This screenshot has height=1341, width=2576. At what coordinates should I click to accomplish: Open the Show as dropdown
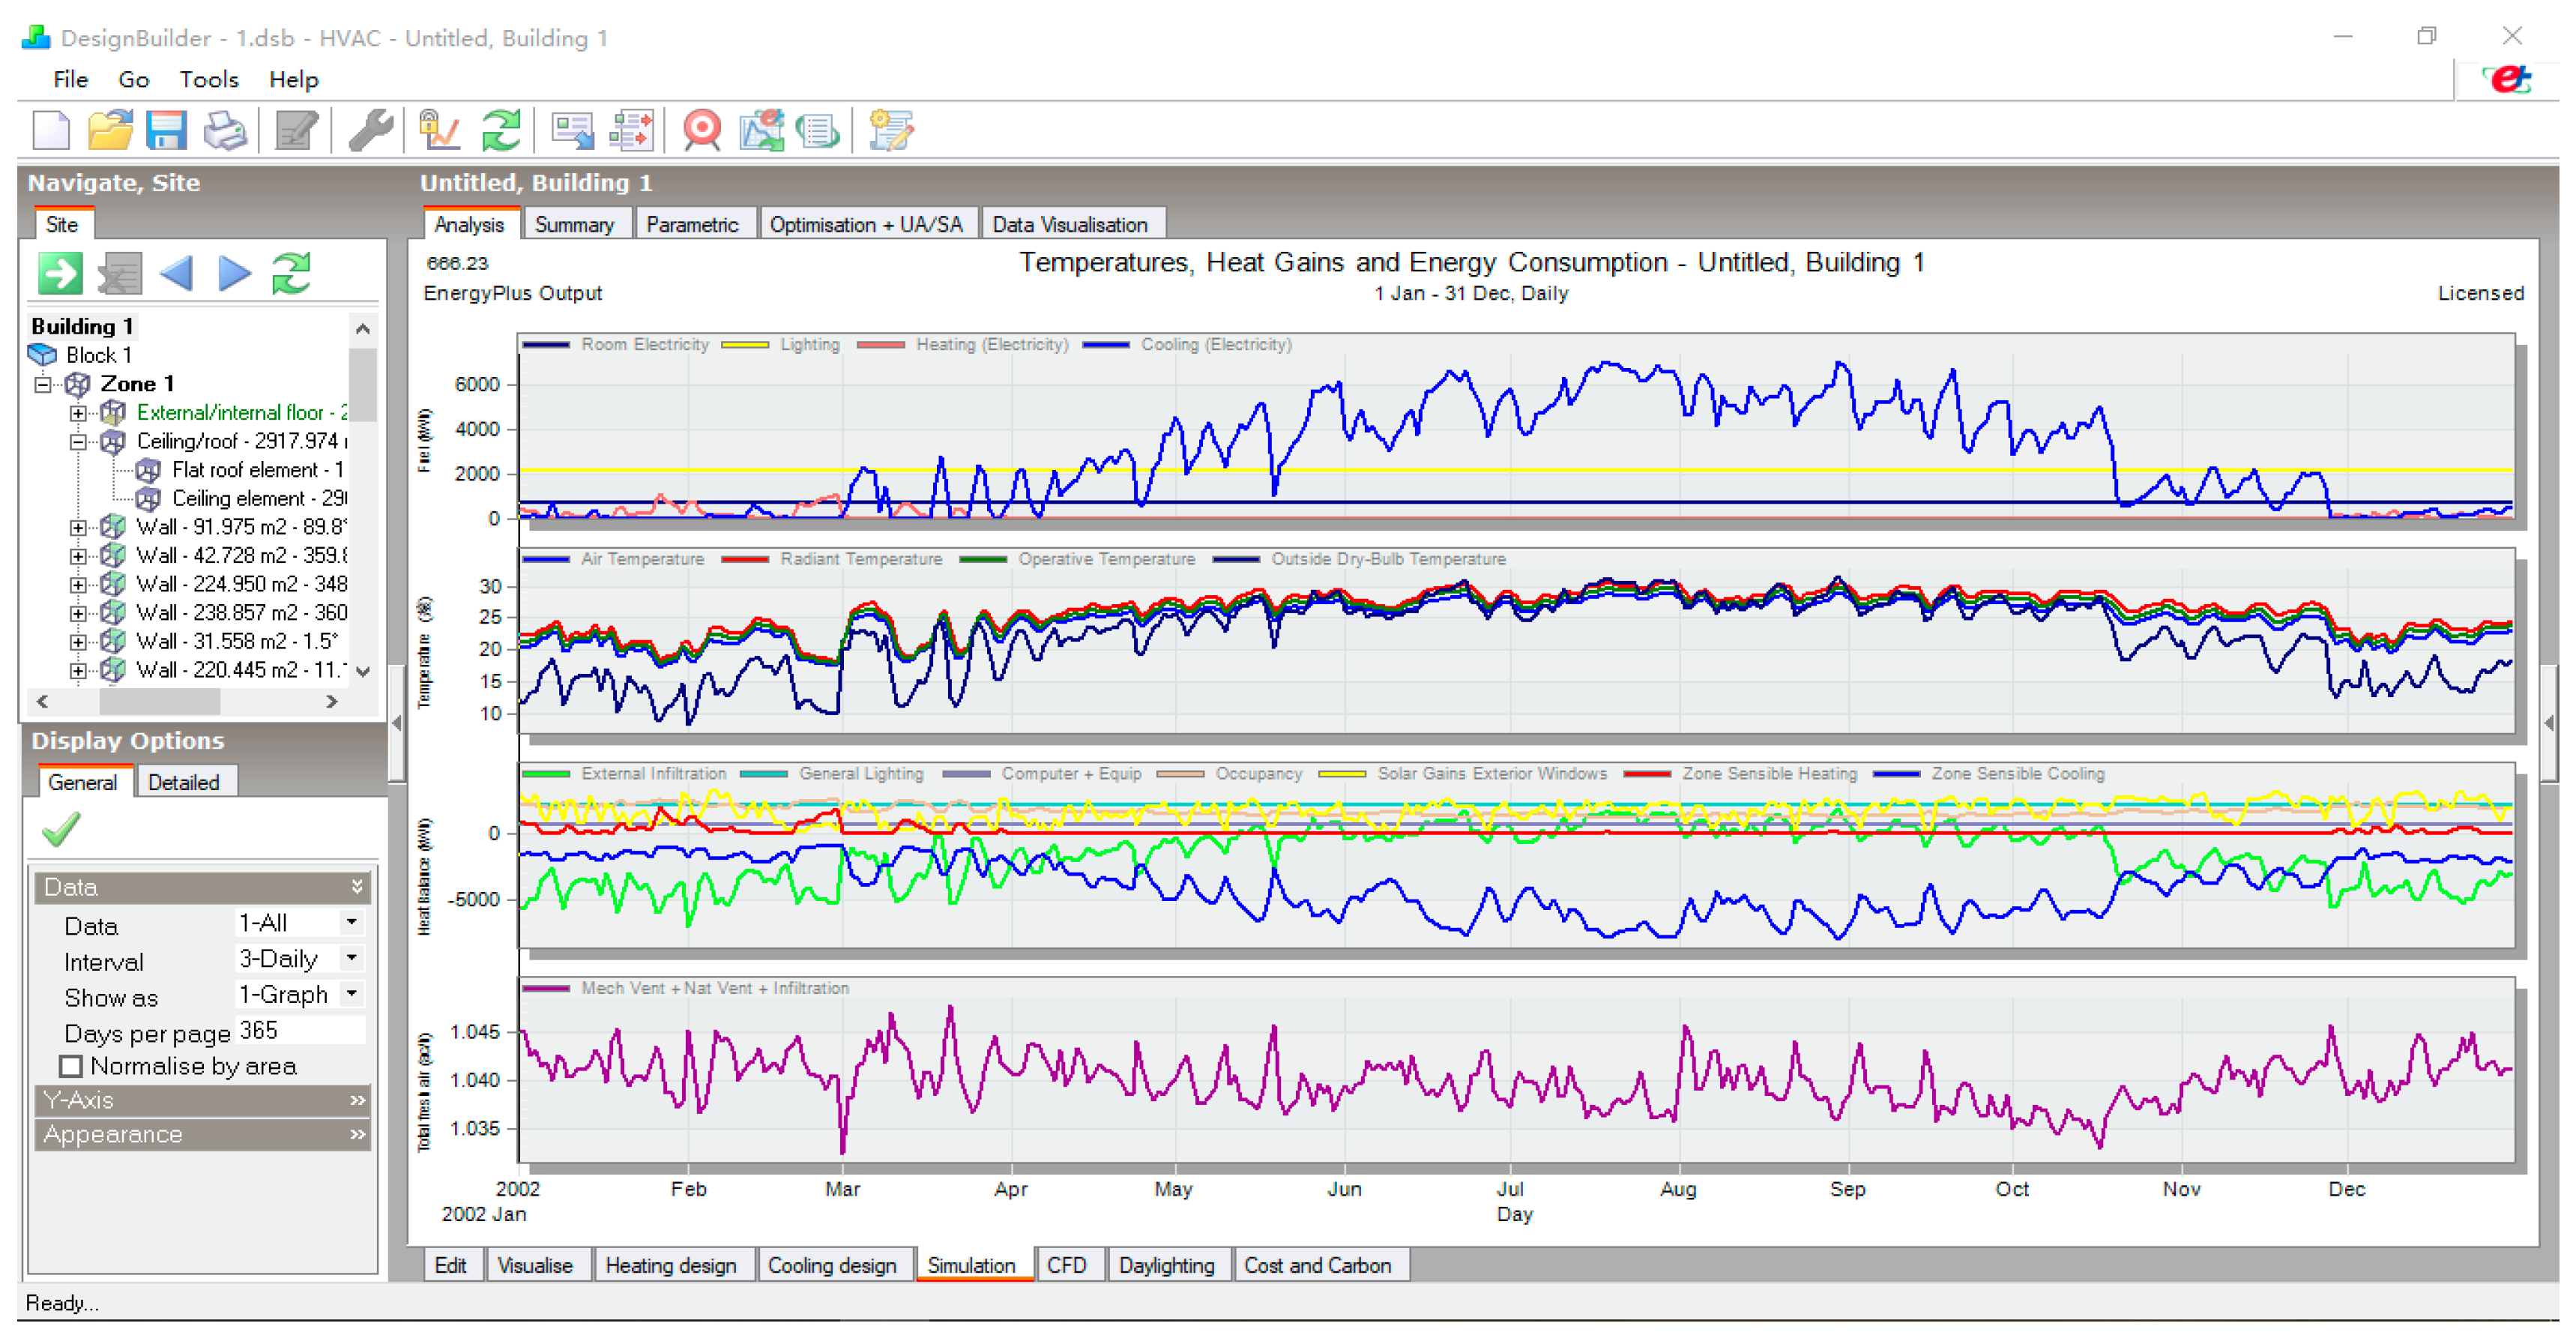pyautogui.click(x=351, y=994)
